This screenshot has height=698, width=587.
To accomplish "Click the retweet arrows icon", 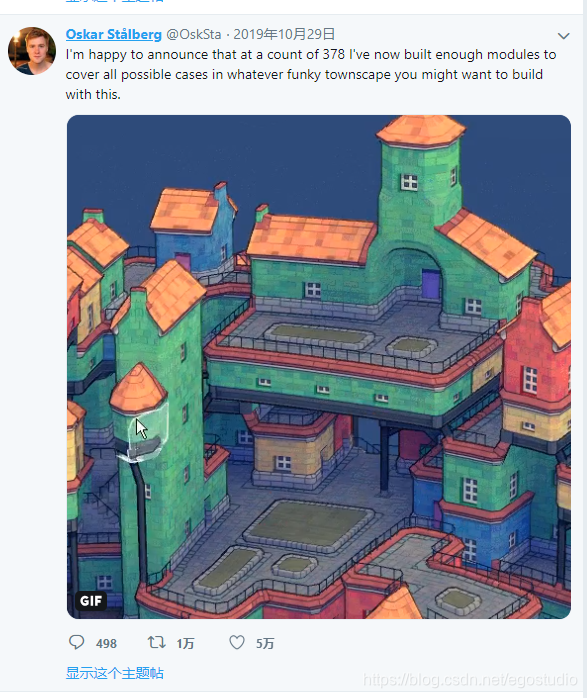I will point(156,642).
